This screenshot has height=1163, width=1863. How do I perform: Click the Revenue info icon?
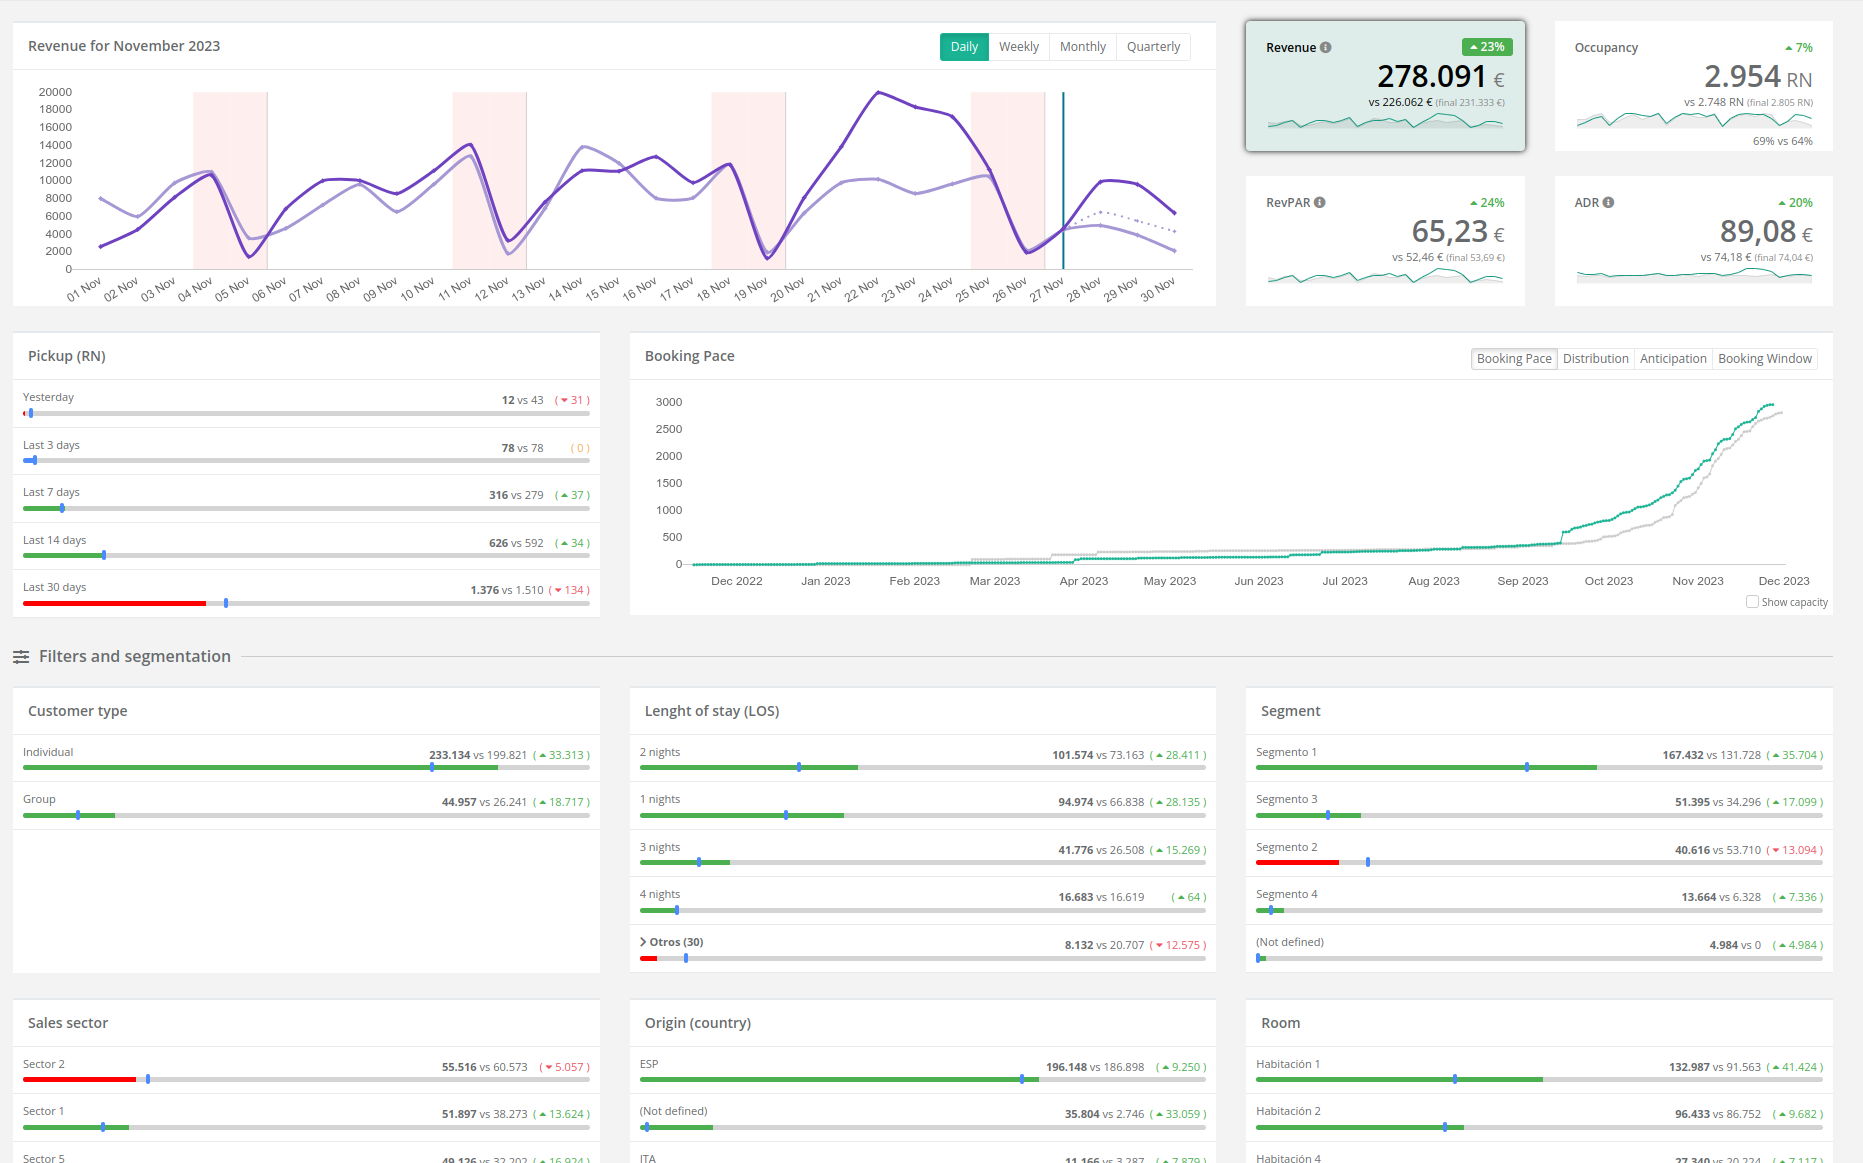(x=1325, y=47)
